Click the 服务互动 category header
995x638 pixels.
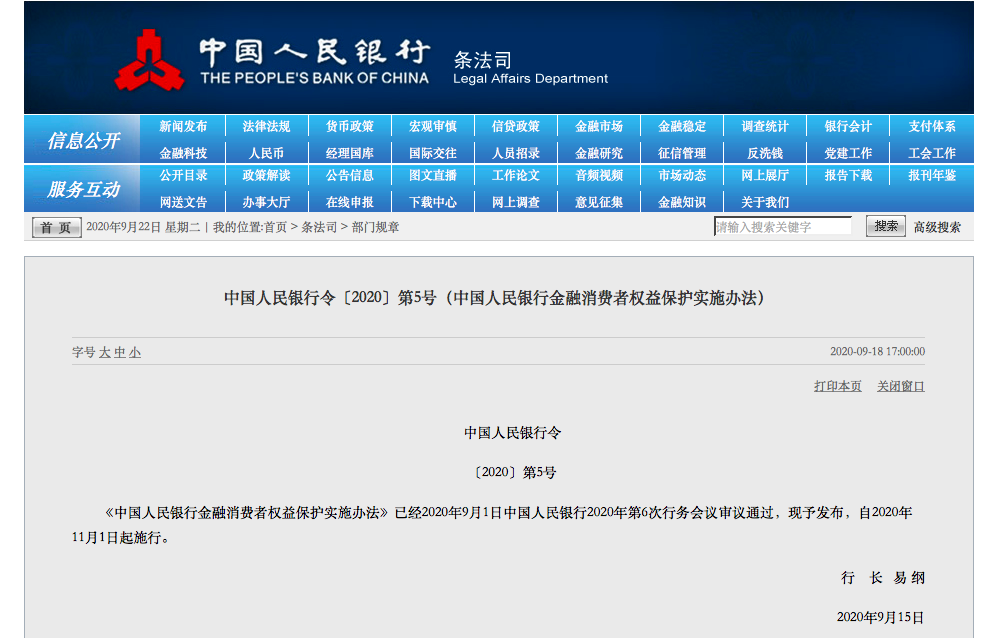[x=82, y=189]
